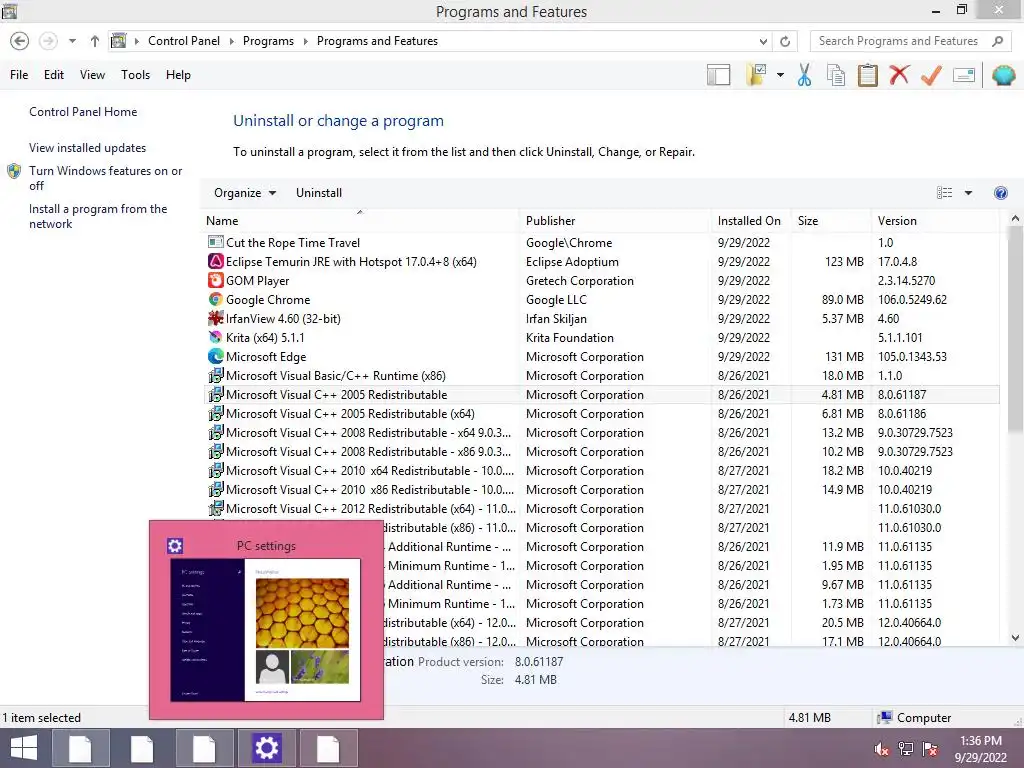
Task: Open Turn Windows features on or off
Action: 106,178
